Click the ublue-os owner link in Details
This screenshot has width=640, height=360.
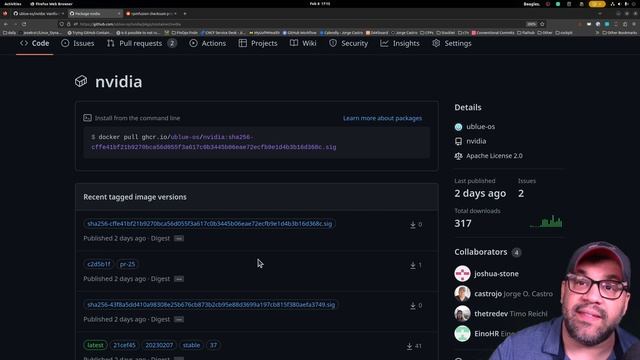click(x=480, y=127)
